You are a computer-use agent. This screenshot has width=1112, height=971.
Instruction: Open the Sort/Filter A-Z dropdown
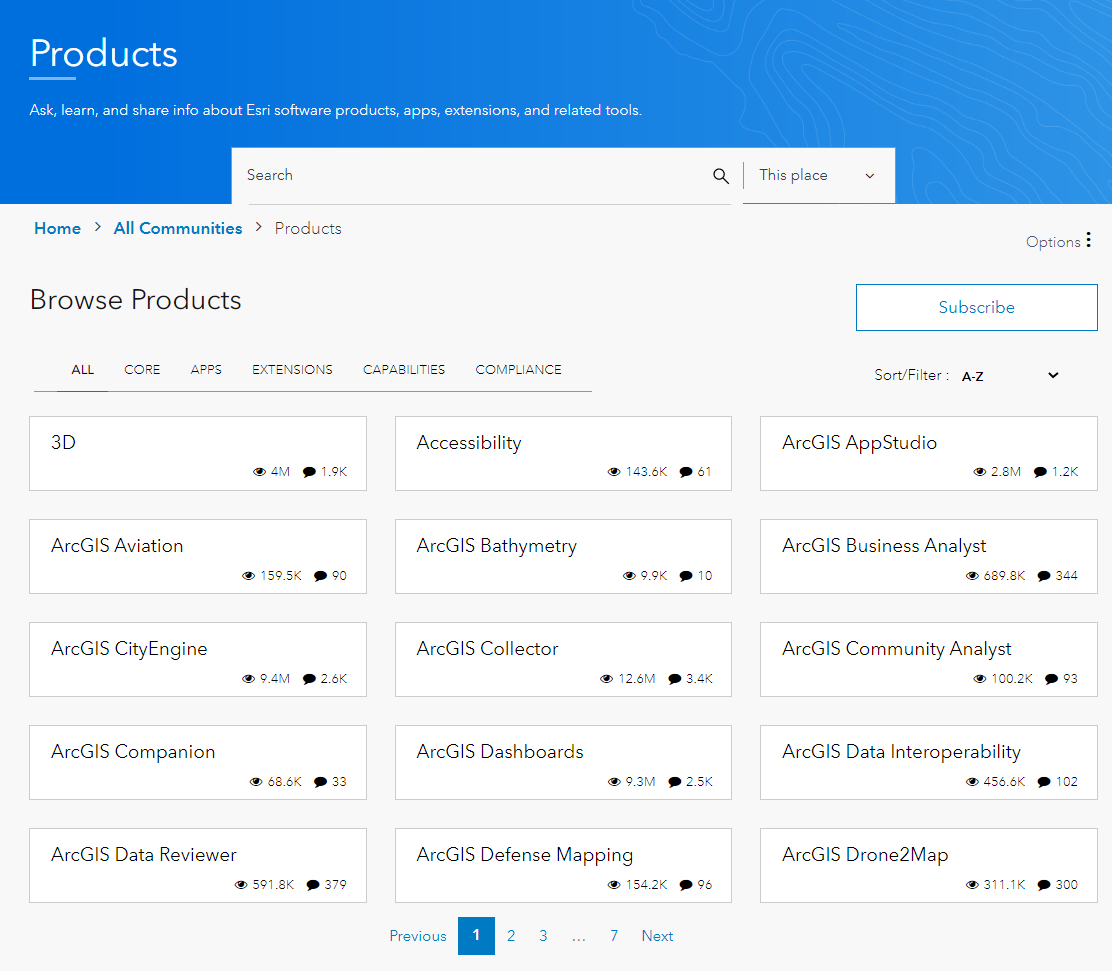pyautogui.click(x=1011, y=376)
